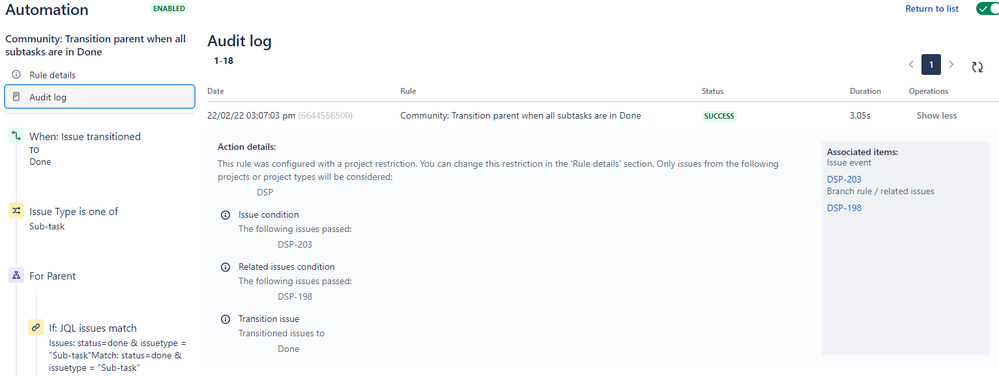Screen dimensions: 999x376
Task: Select the Issue Type condition icon
Action: 17,211
